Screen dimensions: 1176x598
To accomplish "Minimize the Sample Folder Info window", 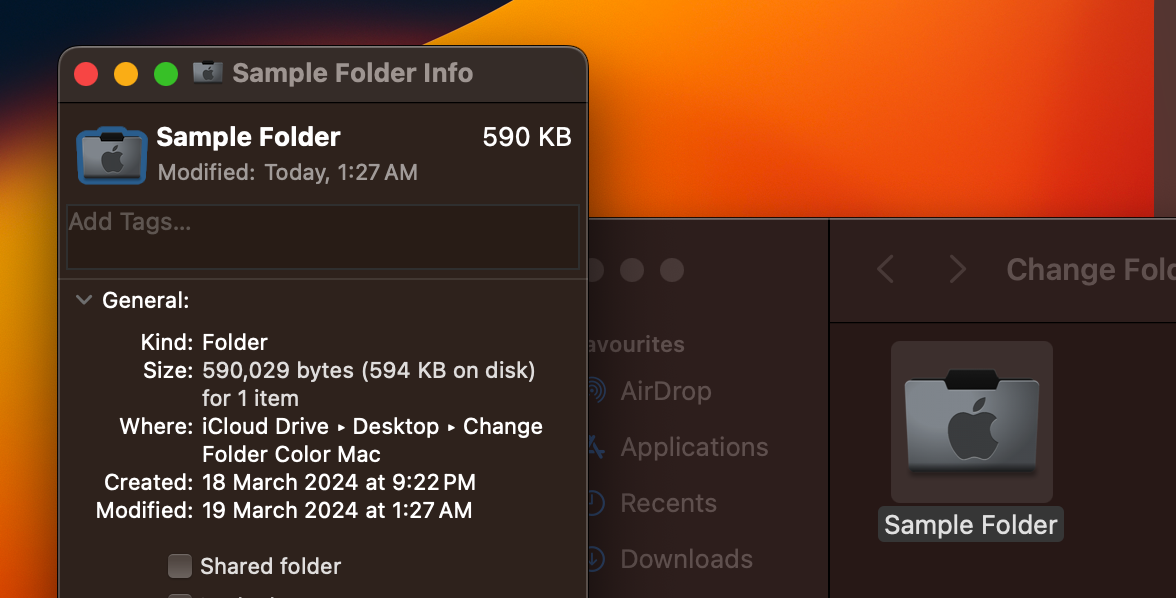I will (126, 73).
